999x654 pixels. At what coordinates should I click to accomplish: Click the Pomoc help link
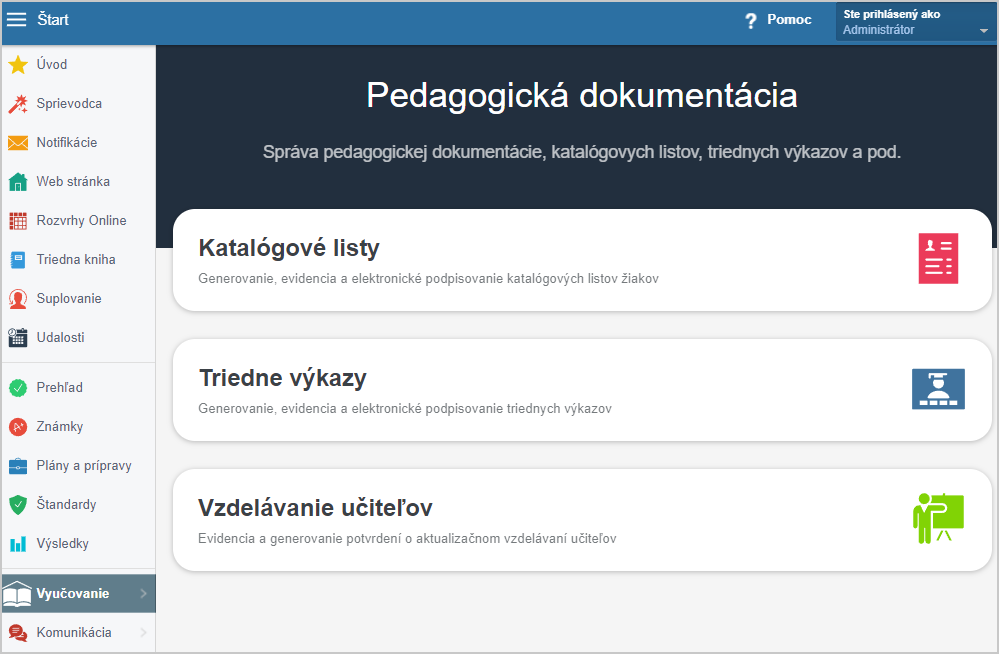pyautogui.click(x=778, y=20)
